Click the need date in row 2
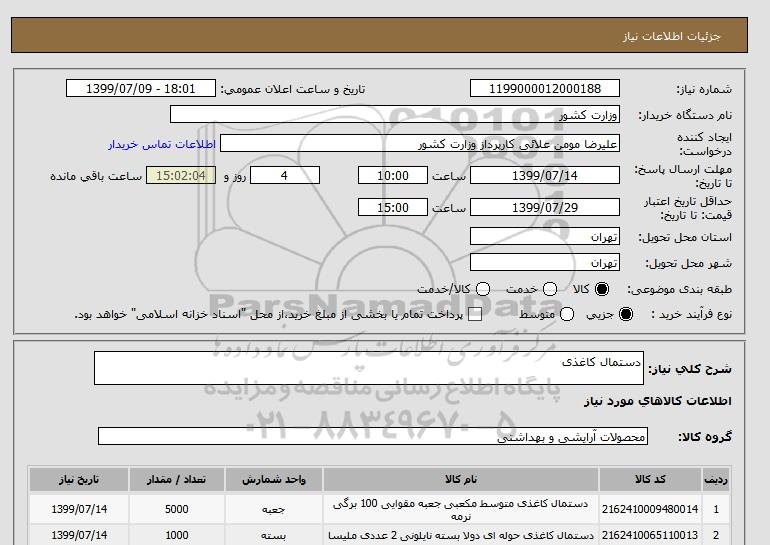Screen dimensions: 770x545 tap(79, 535)
